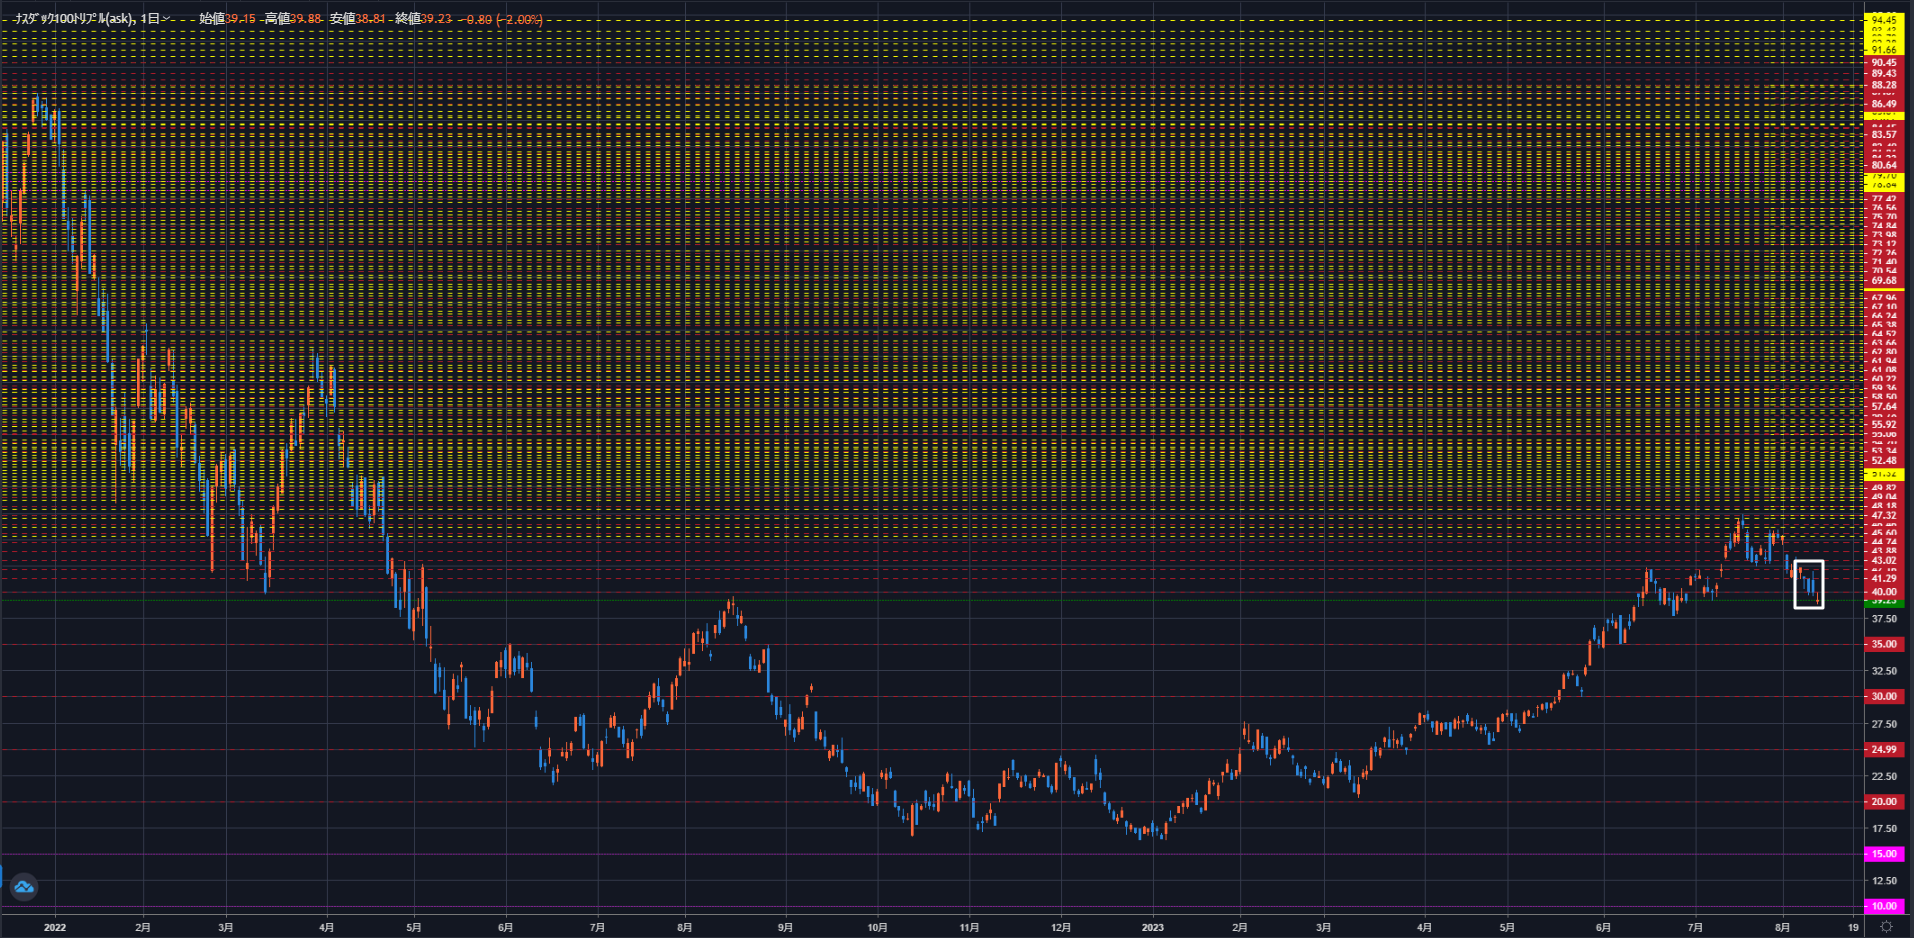The image size is (1914, 938).
Task: Select the magenta 15.00 price label
Action: coord(1884,854)
